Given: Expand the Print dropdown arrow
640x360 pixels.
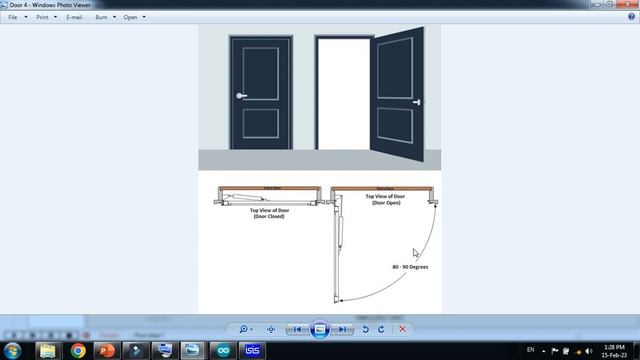Looking at the screenshot, I should coord(56,17).
